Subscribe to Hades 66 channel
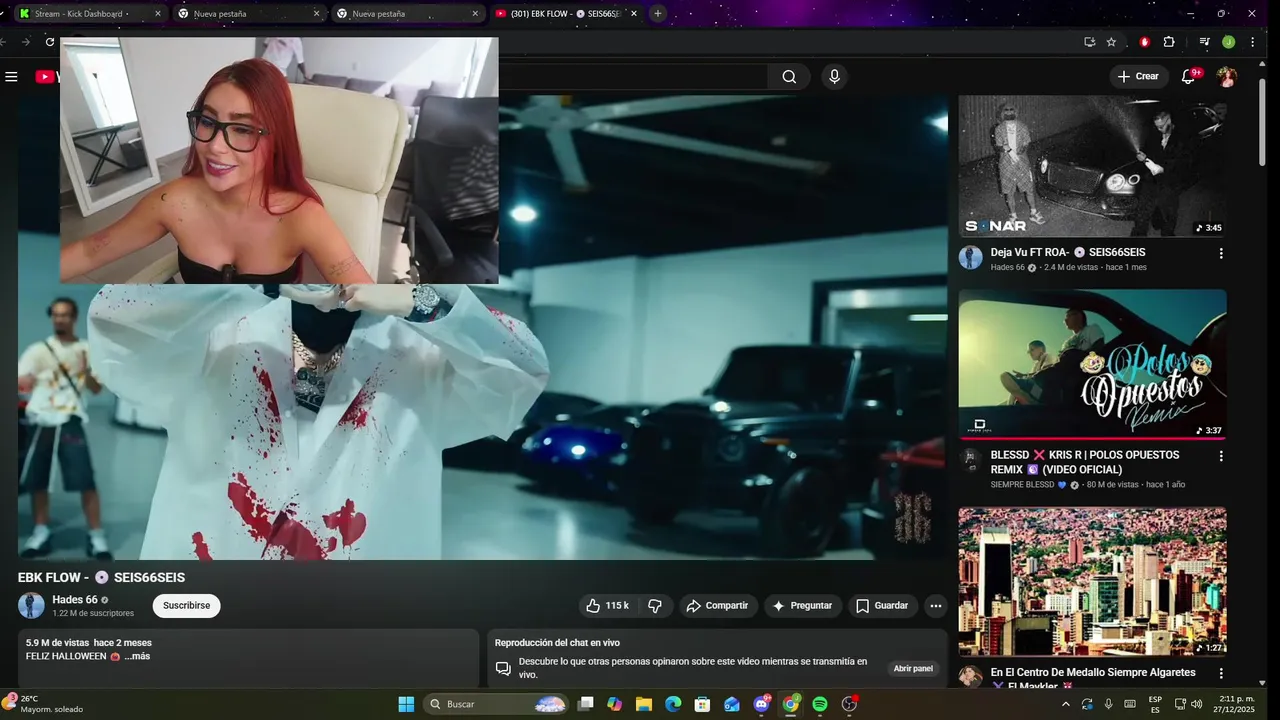The width and height of the screenshot is (1280, 720). pyautogui.click(x=186, y=606)
